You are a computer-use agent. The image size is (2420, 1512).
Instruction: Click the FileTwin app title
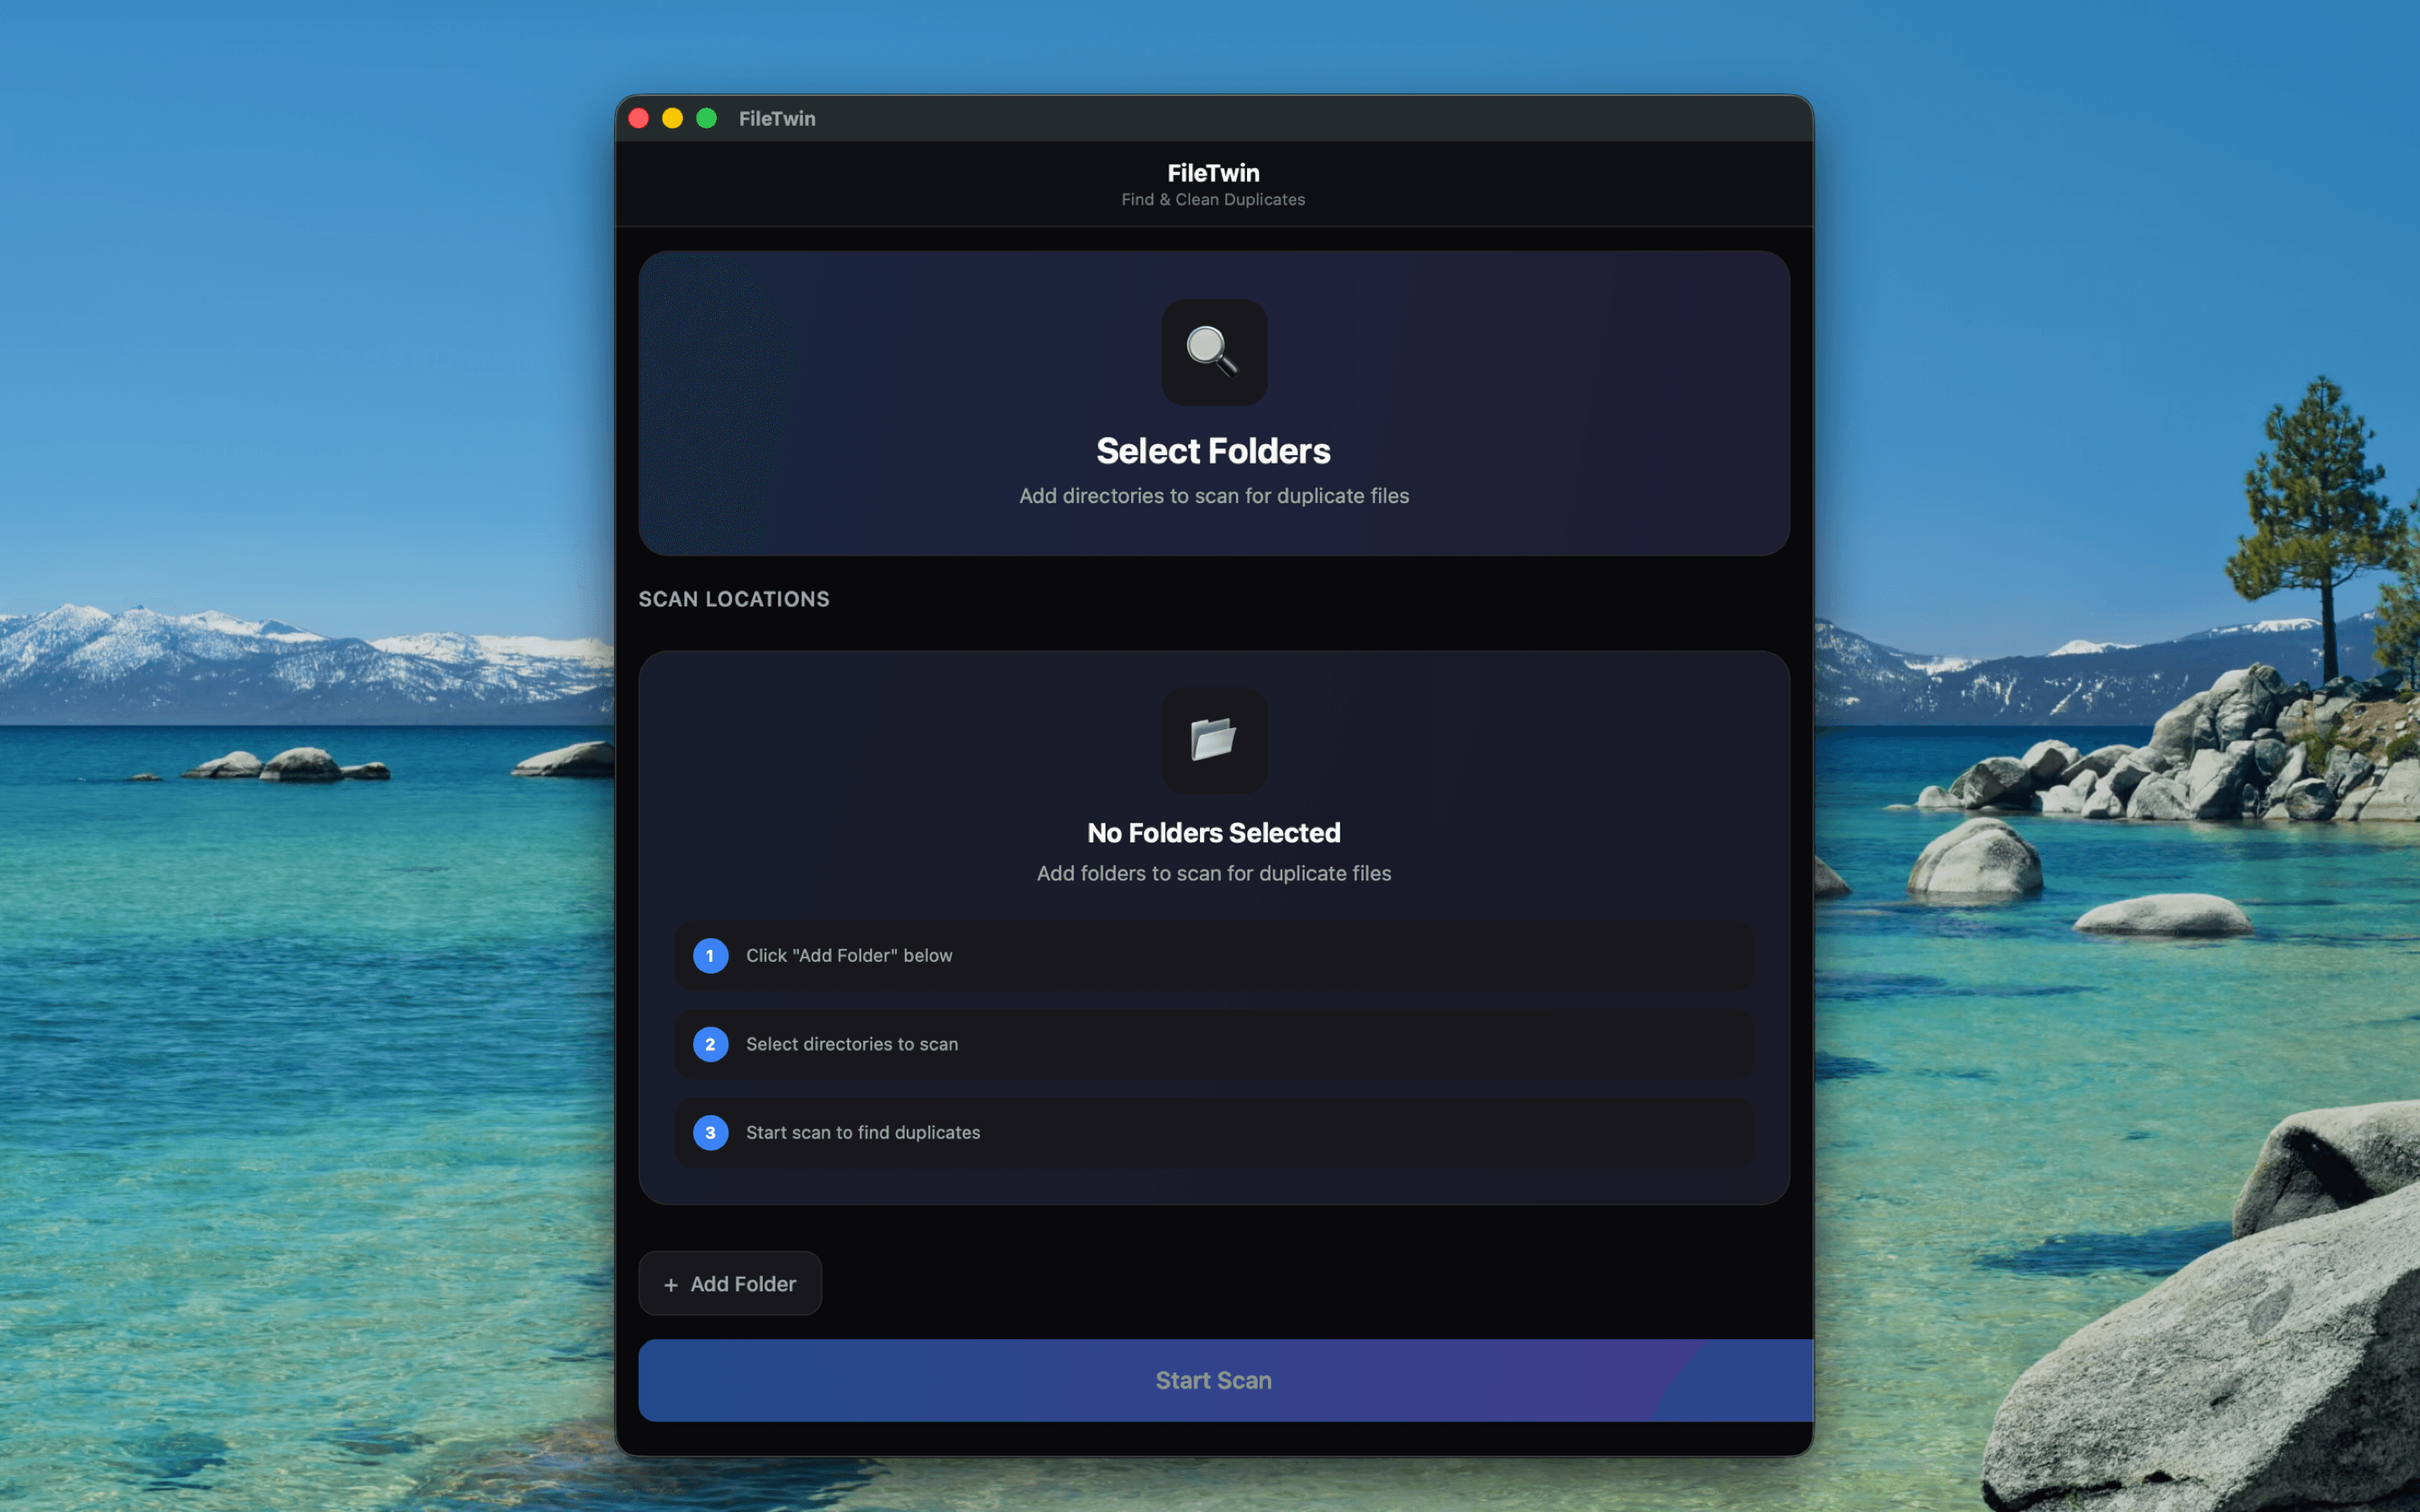1212,172
